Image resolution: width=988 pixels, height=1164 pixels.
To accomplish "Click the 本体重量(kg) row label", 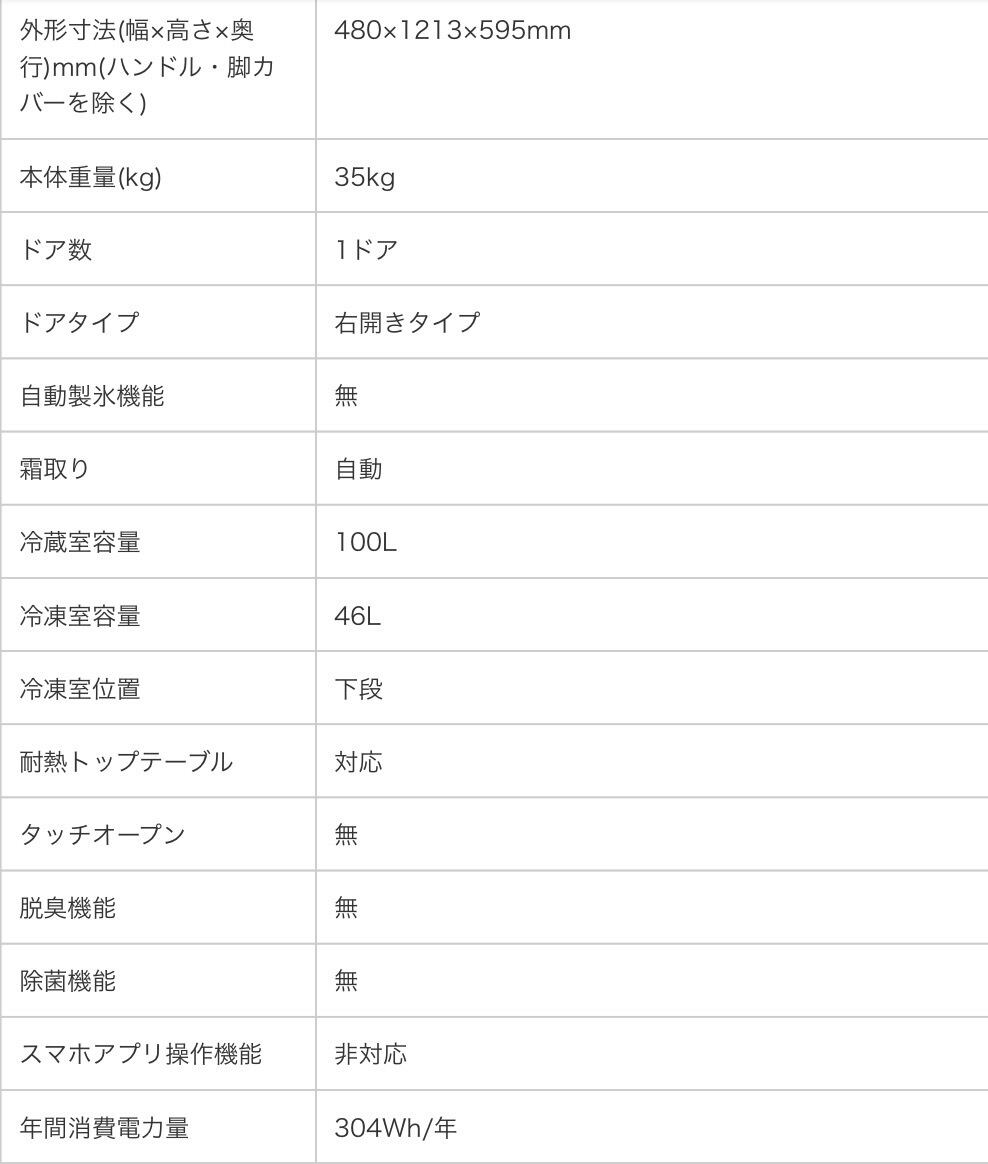I will [x=91, y=177].
